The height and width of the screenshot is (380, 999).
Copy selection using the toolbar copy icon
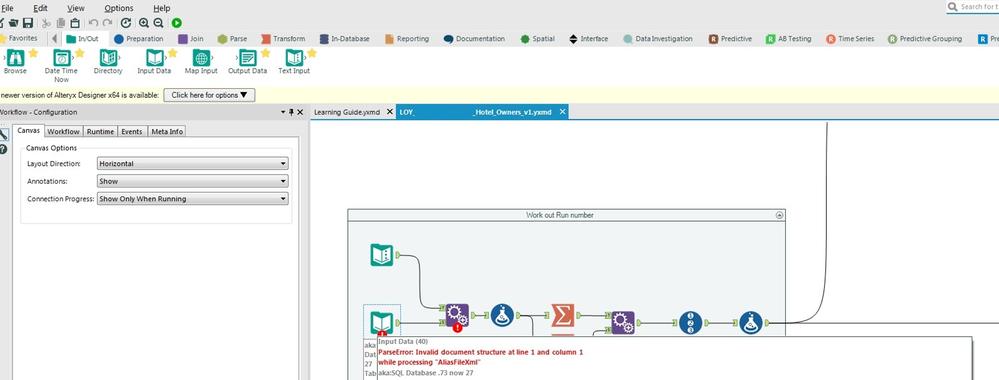61,23
